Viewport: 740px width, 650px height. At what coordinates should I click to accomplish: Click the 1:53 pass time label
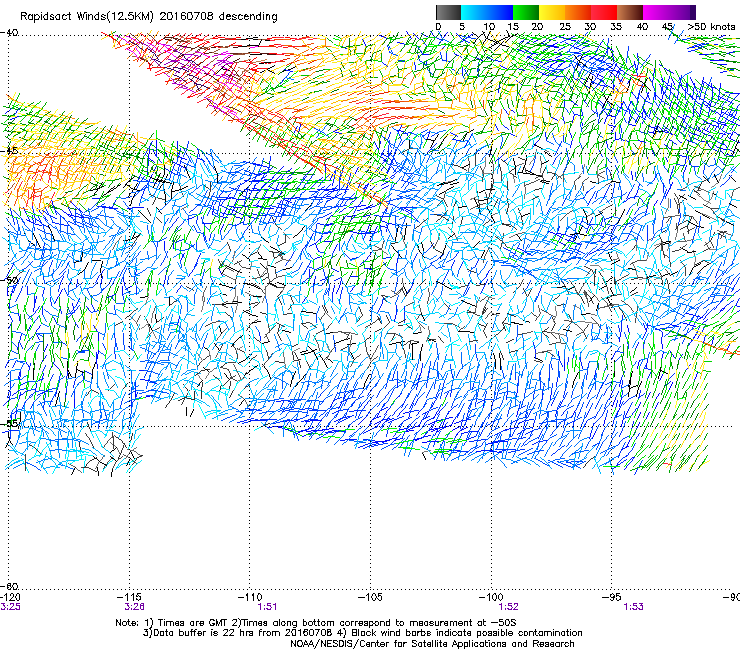633,607
